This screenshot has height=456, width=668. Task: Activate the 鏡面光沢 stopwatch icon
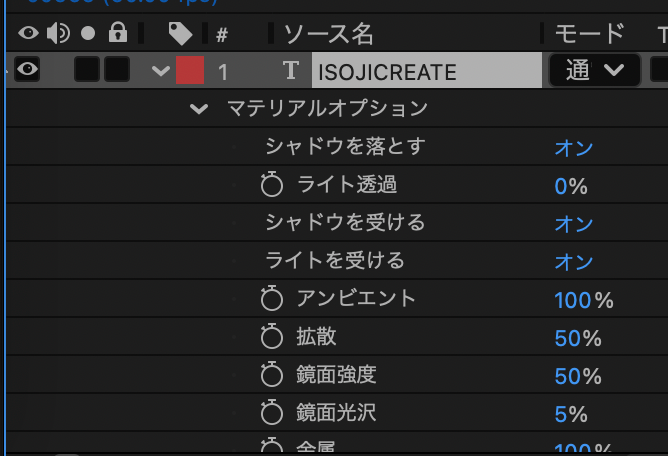click(271, 413)
